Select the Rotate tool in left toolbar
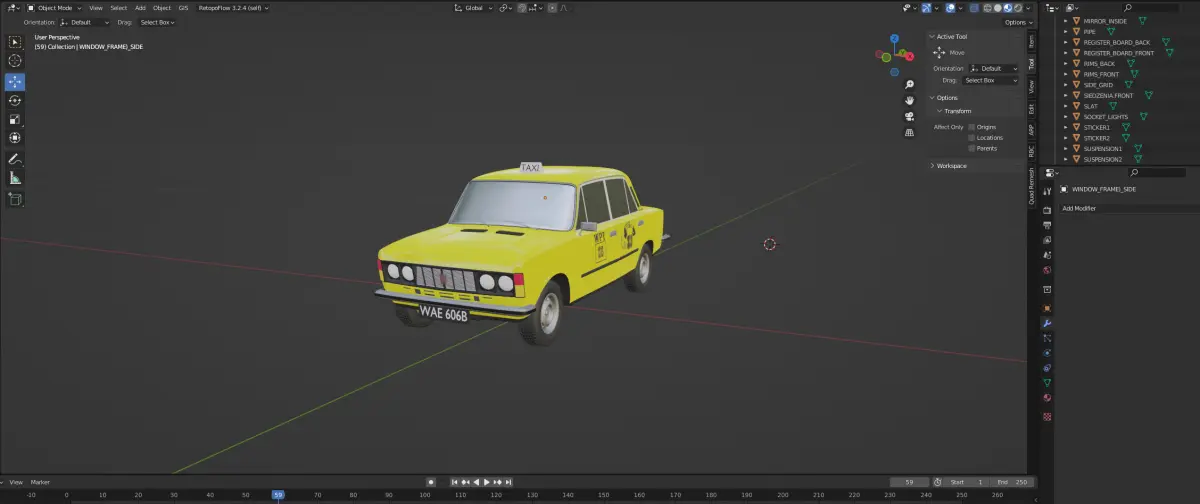 [15, 100]
